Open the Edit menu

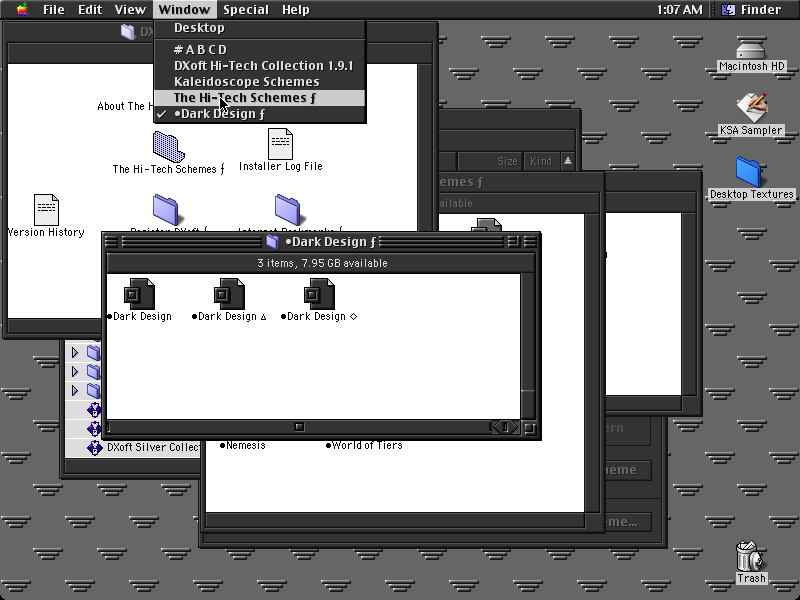point(90,9)
